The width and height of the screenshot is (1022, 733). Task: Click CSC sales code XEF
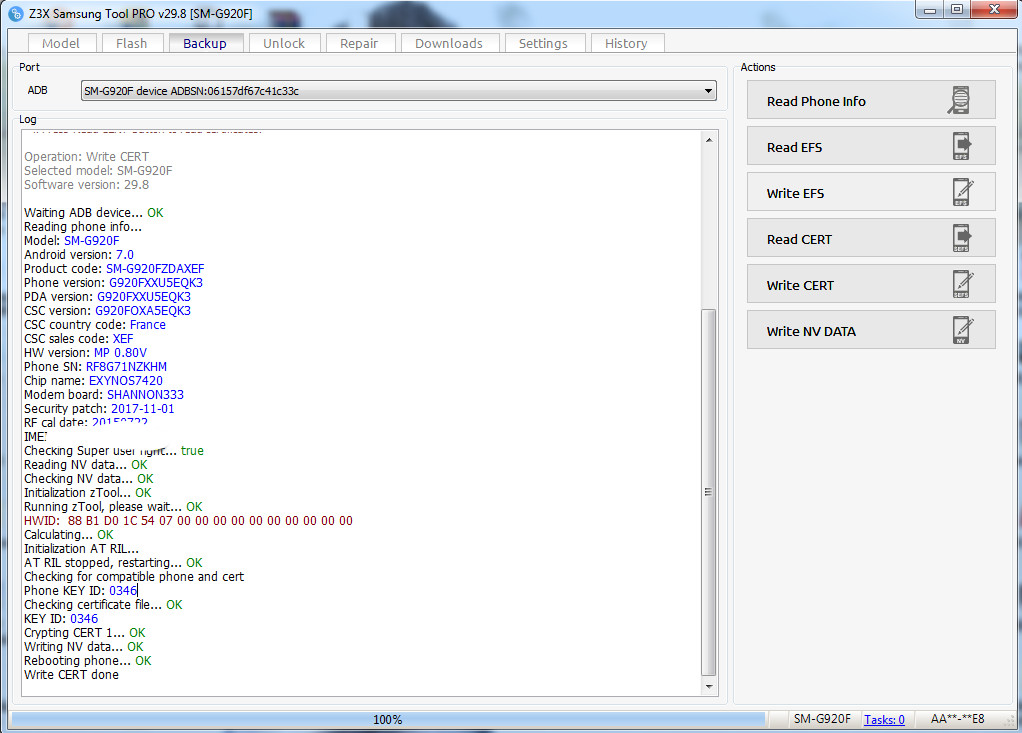(123, 338)
